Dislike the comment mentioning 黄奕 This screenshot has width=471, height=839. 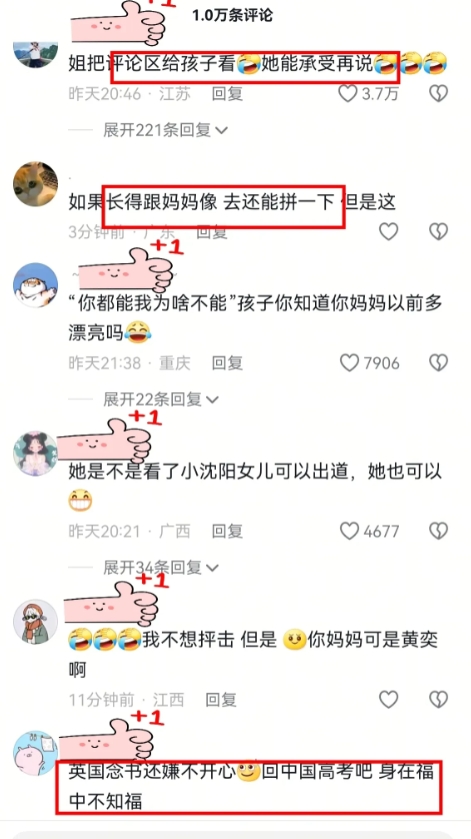[x=438, y=699]
